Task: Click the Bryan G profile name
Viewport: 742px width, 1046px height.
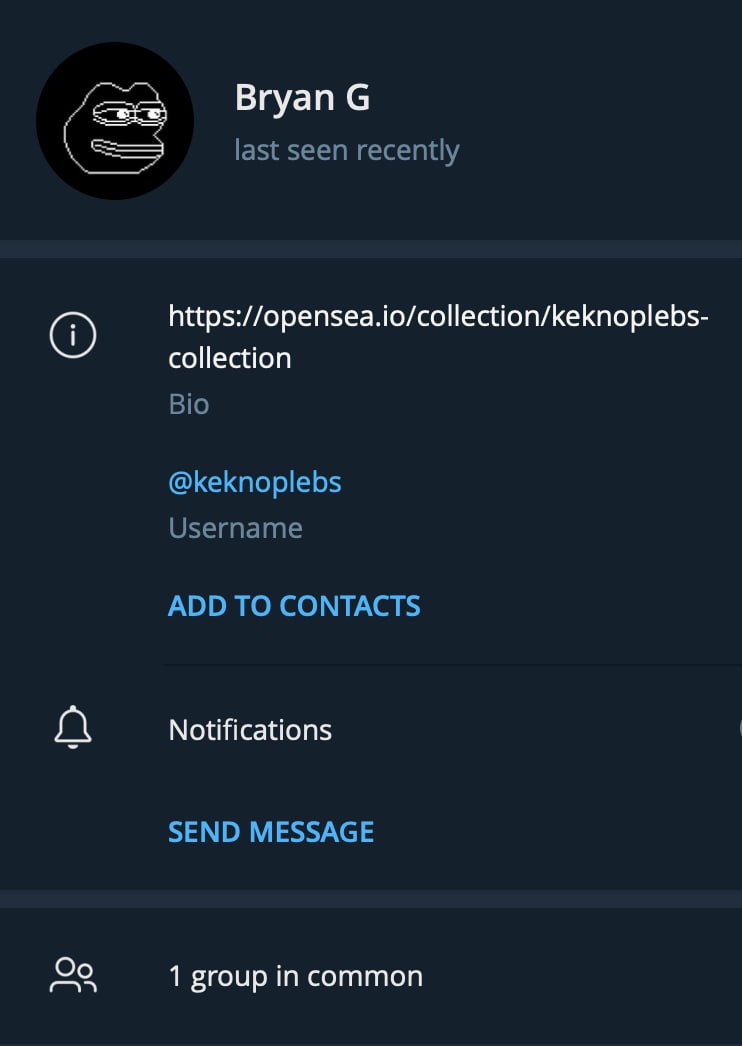Action: click(x=302, y=97)
